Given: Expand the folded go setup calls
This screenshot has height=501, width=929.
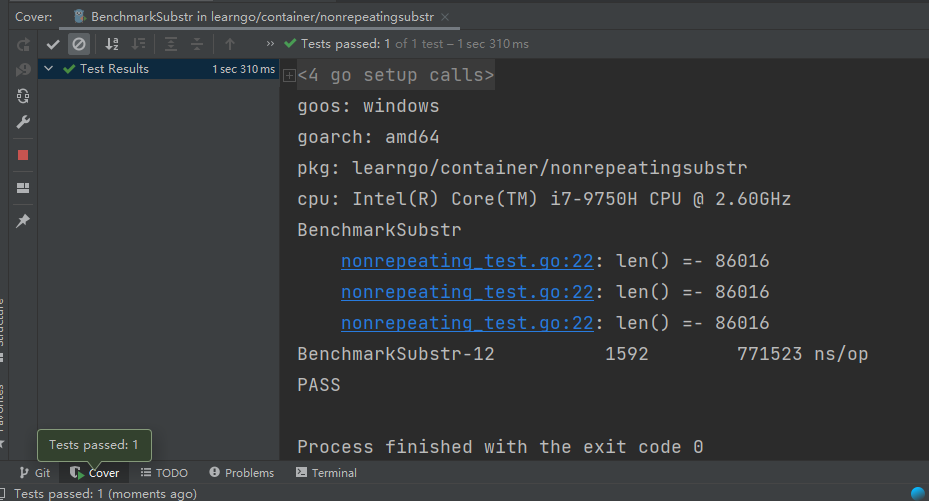Looking at the screenshot, I should [289, 76].
